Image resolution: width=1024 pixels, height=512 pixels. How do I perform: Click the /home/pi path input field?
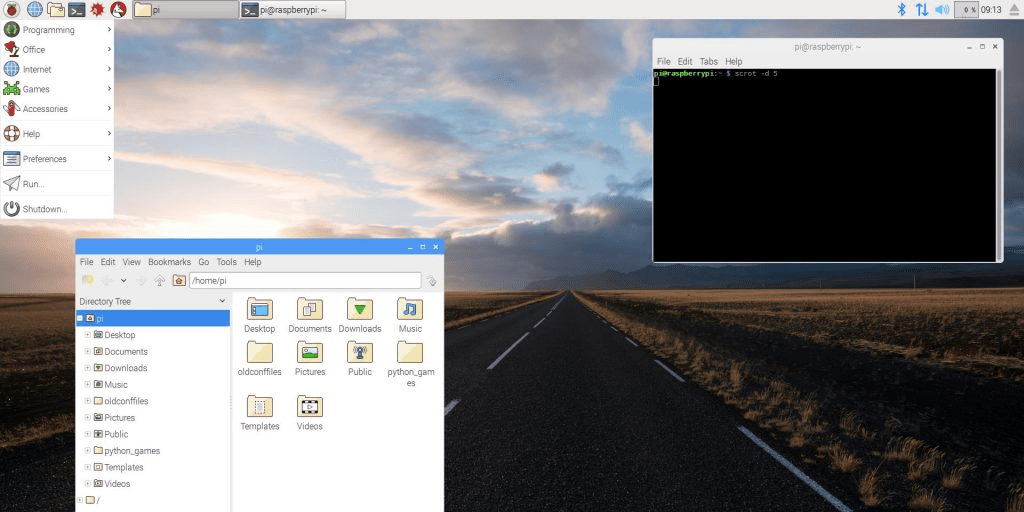coord(305,281)
